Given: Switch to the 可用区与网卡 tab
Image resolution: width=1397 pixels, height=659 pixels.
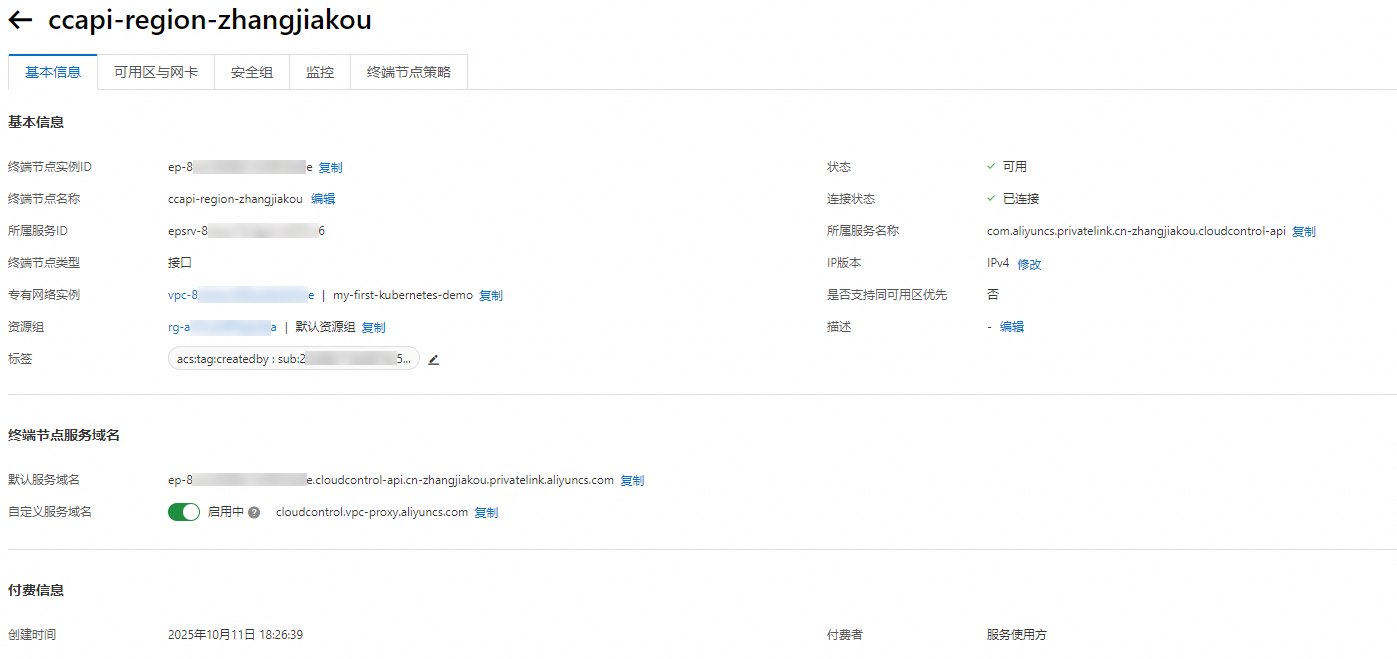Looking at the screenshot, I should 156,72.
